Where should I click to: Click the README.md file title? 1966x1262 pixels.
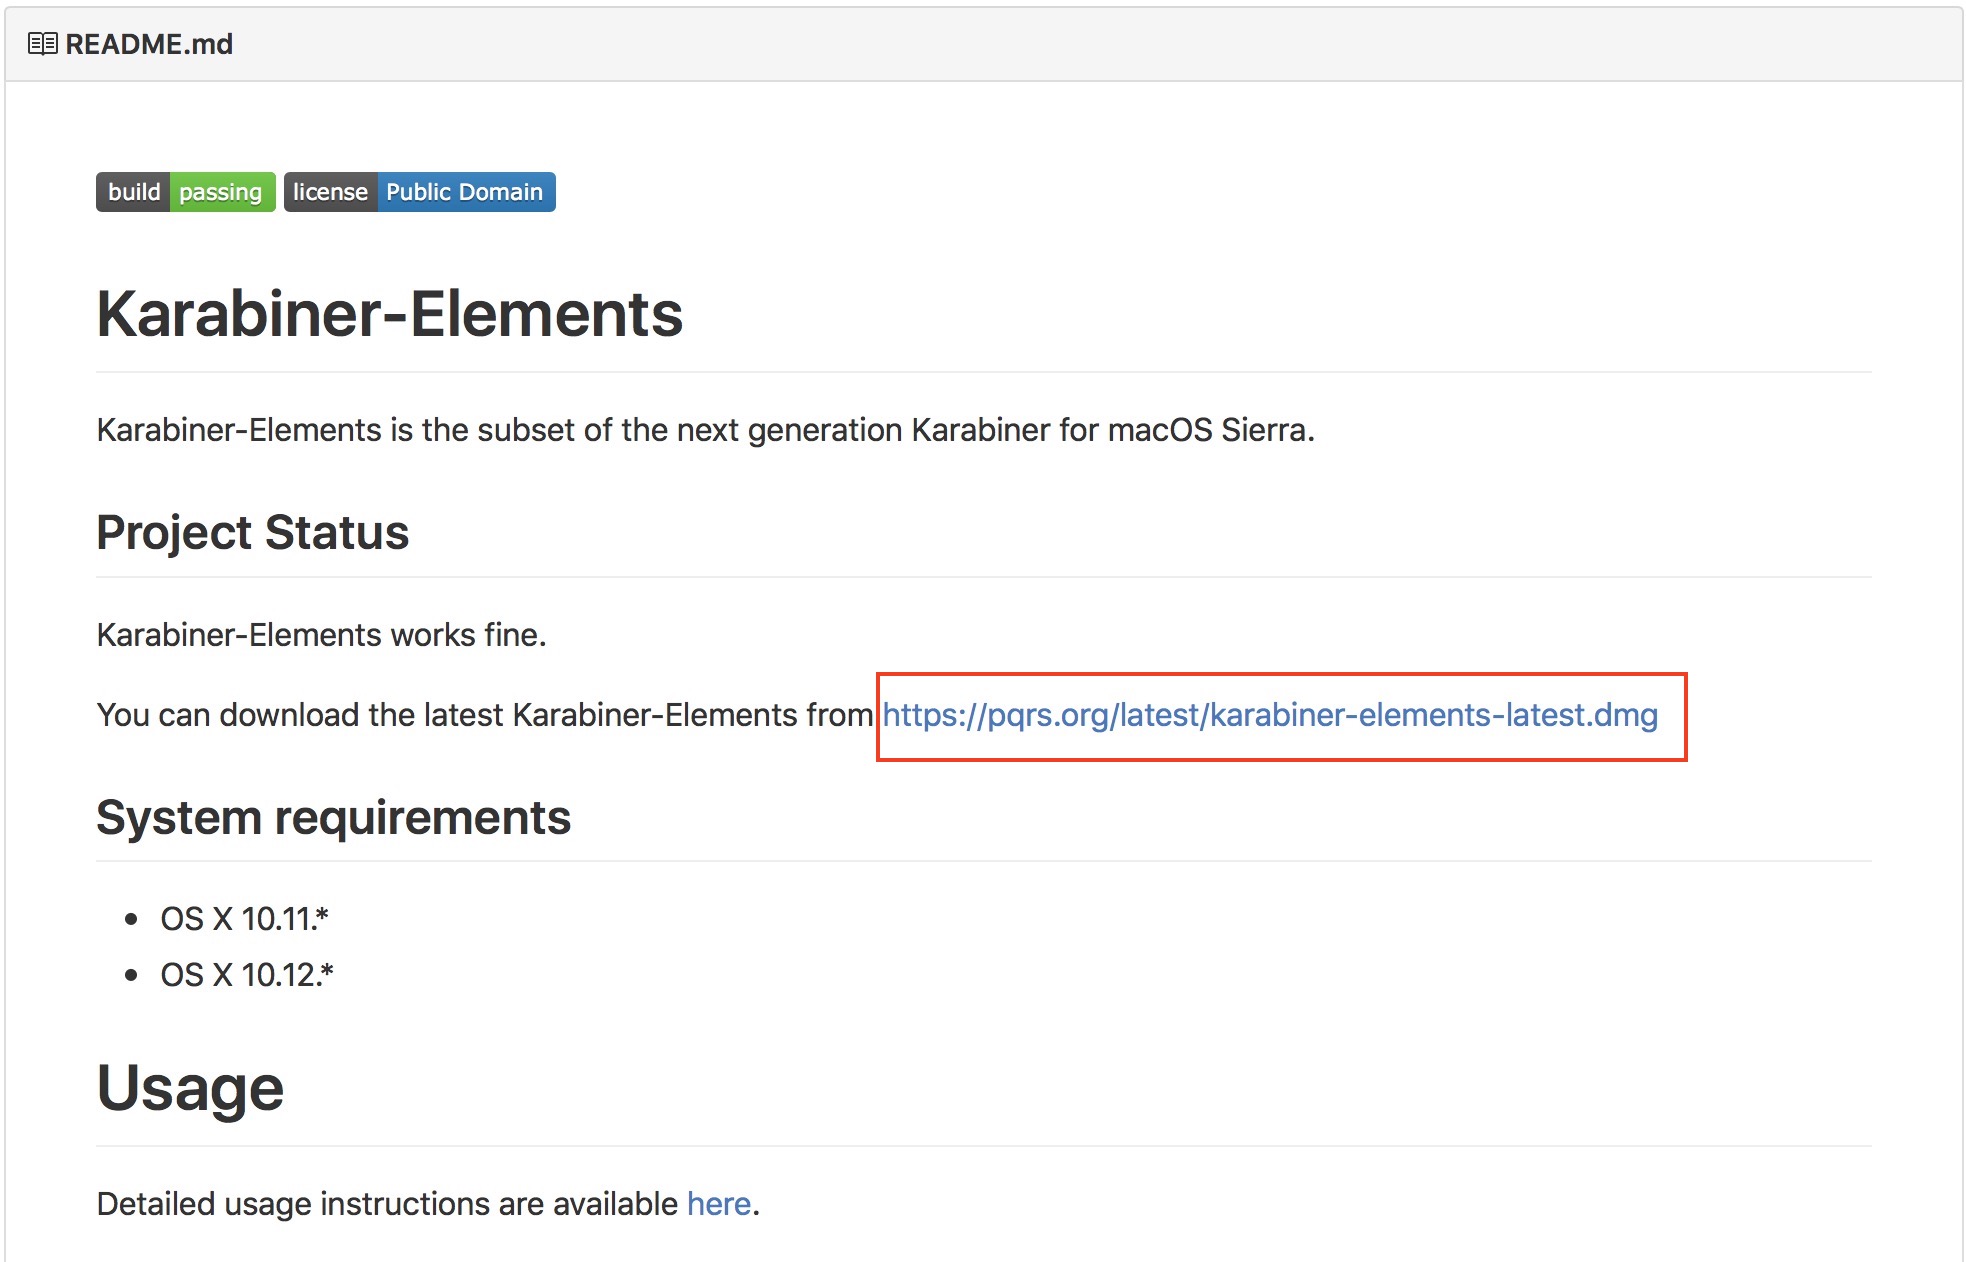(149, 44)
